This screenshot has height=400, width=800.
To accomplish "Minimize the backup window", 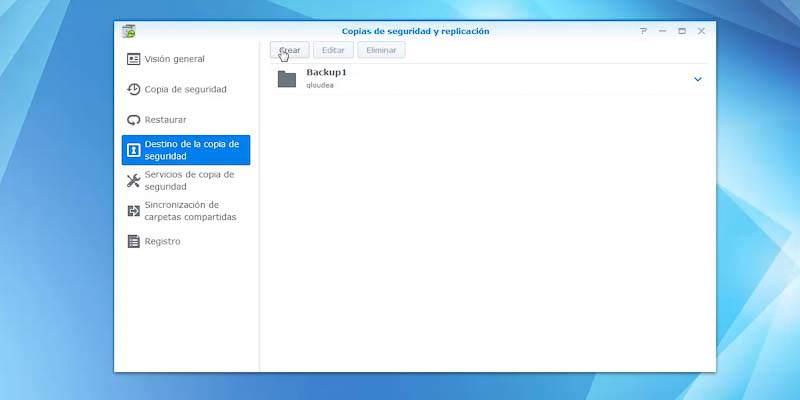I will click(663, 31).
